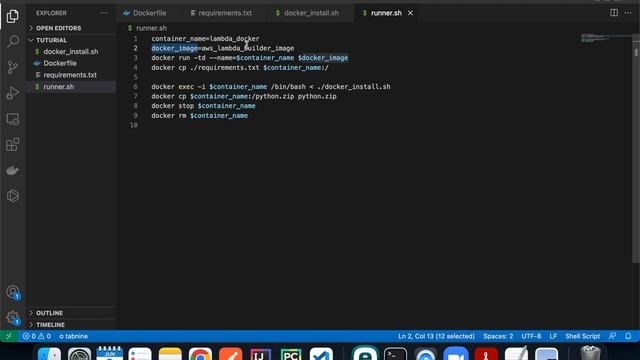Close the runner.sh tab
This screenshot has height=360, width=640.
410,13
